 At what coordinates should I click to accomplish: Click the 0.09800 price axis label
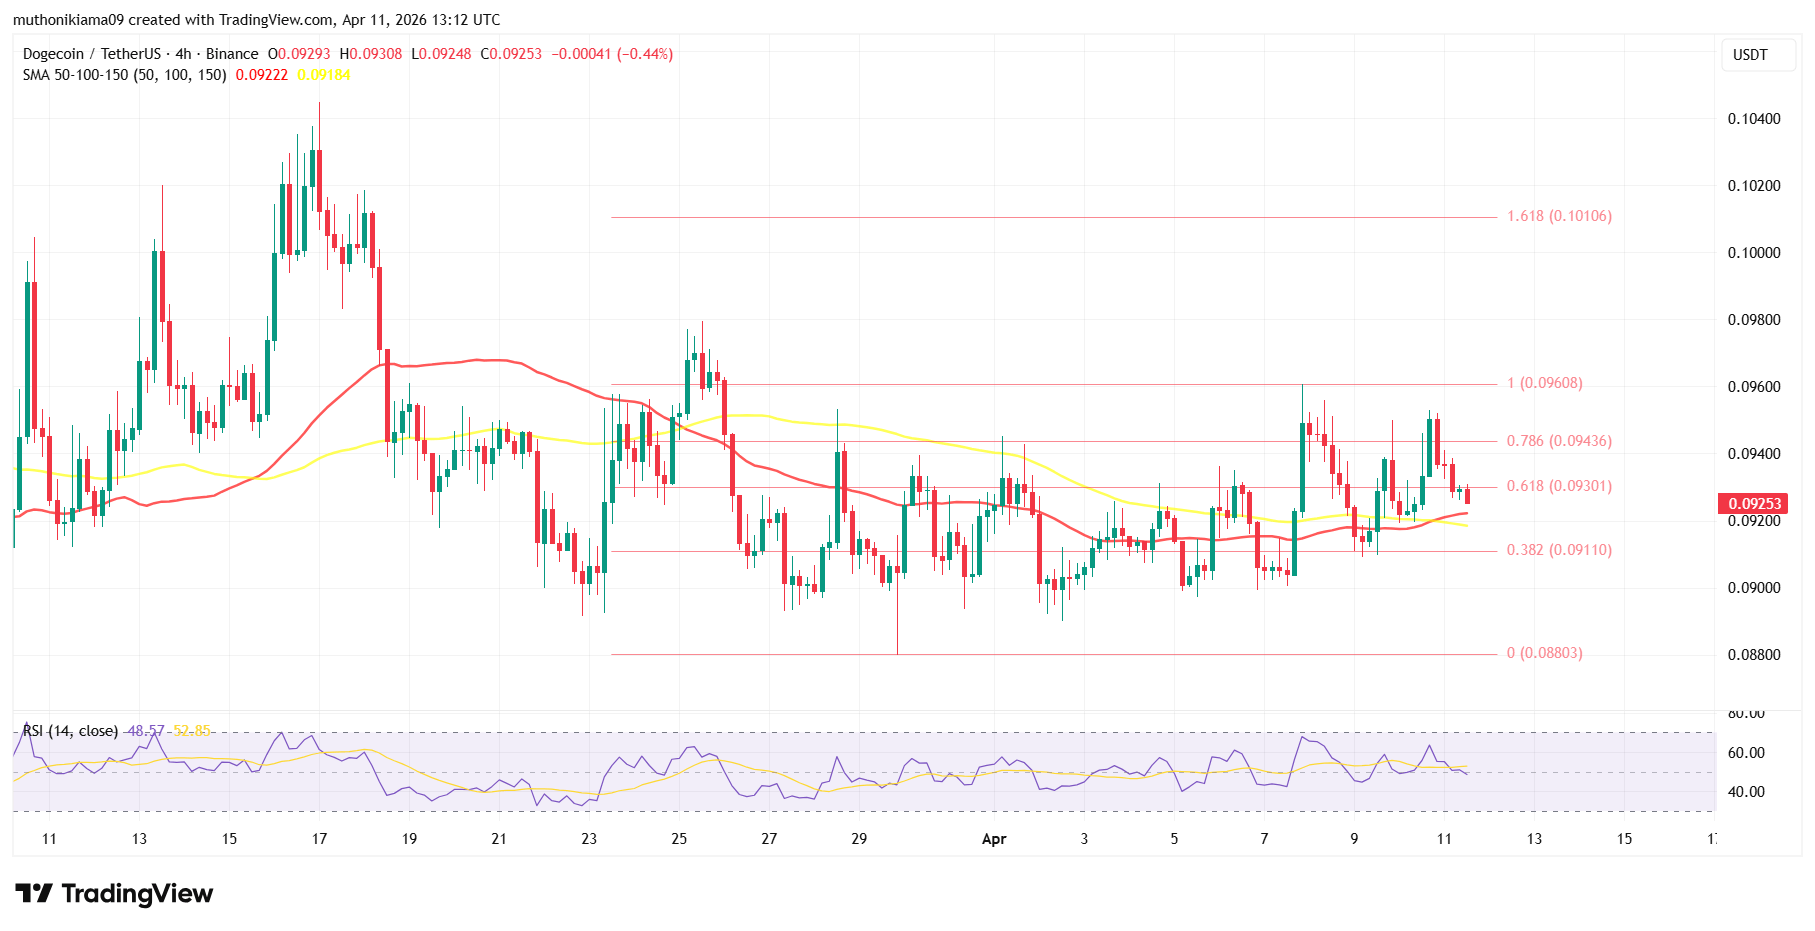[1754, 320]
